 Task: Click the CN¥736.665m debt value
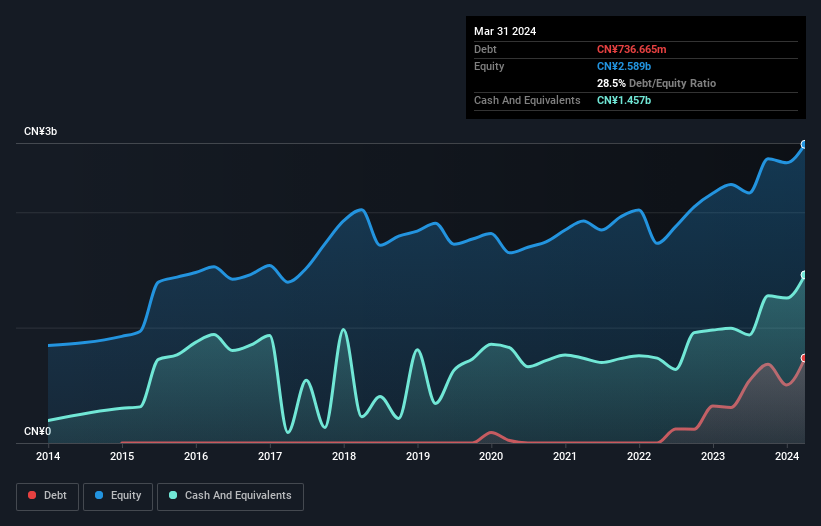(631, 49)
